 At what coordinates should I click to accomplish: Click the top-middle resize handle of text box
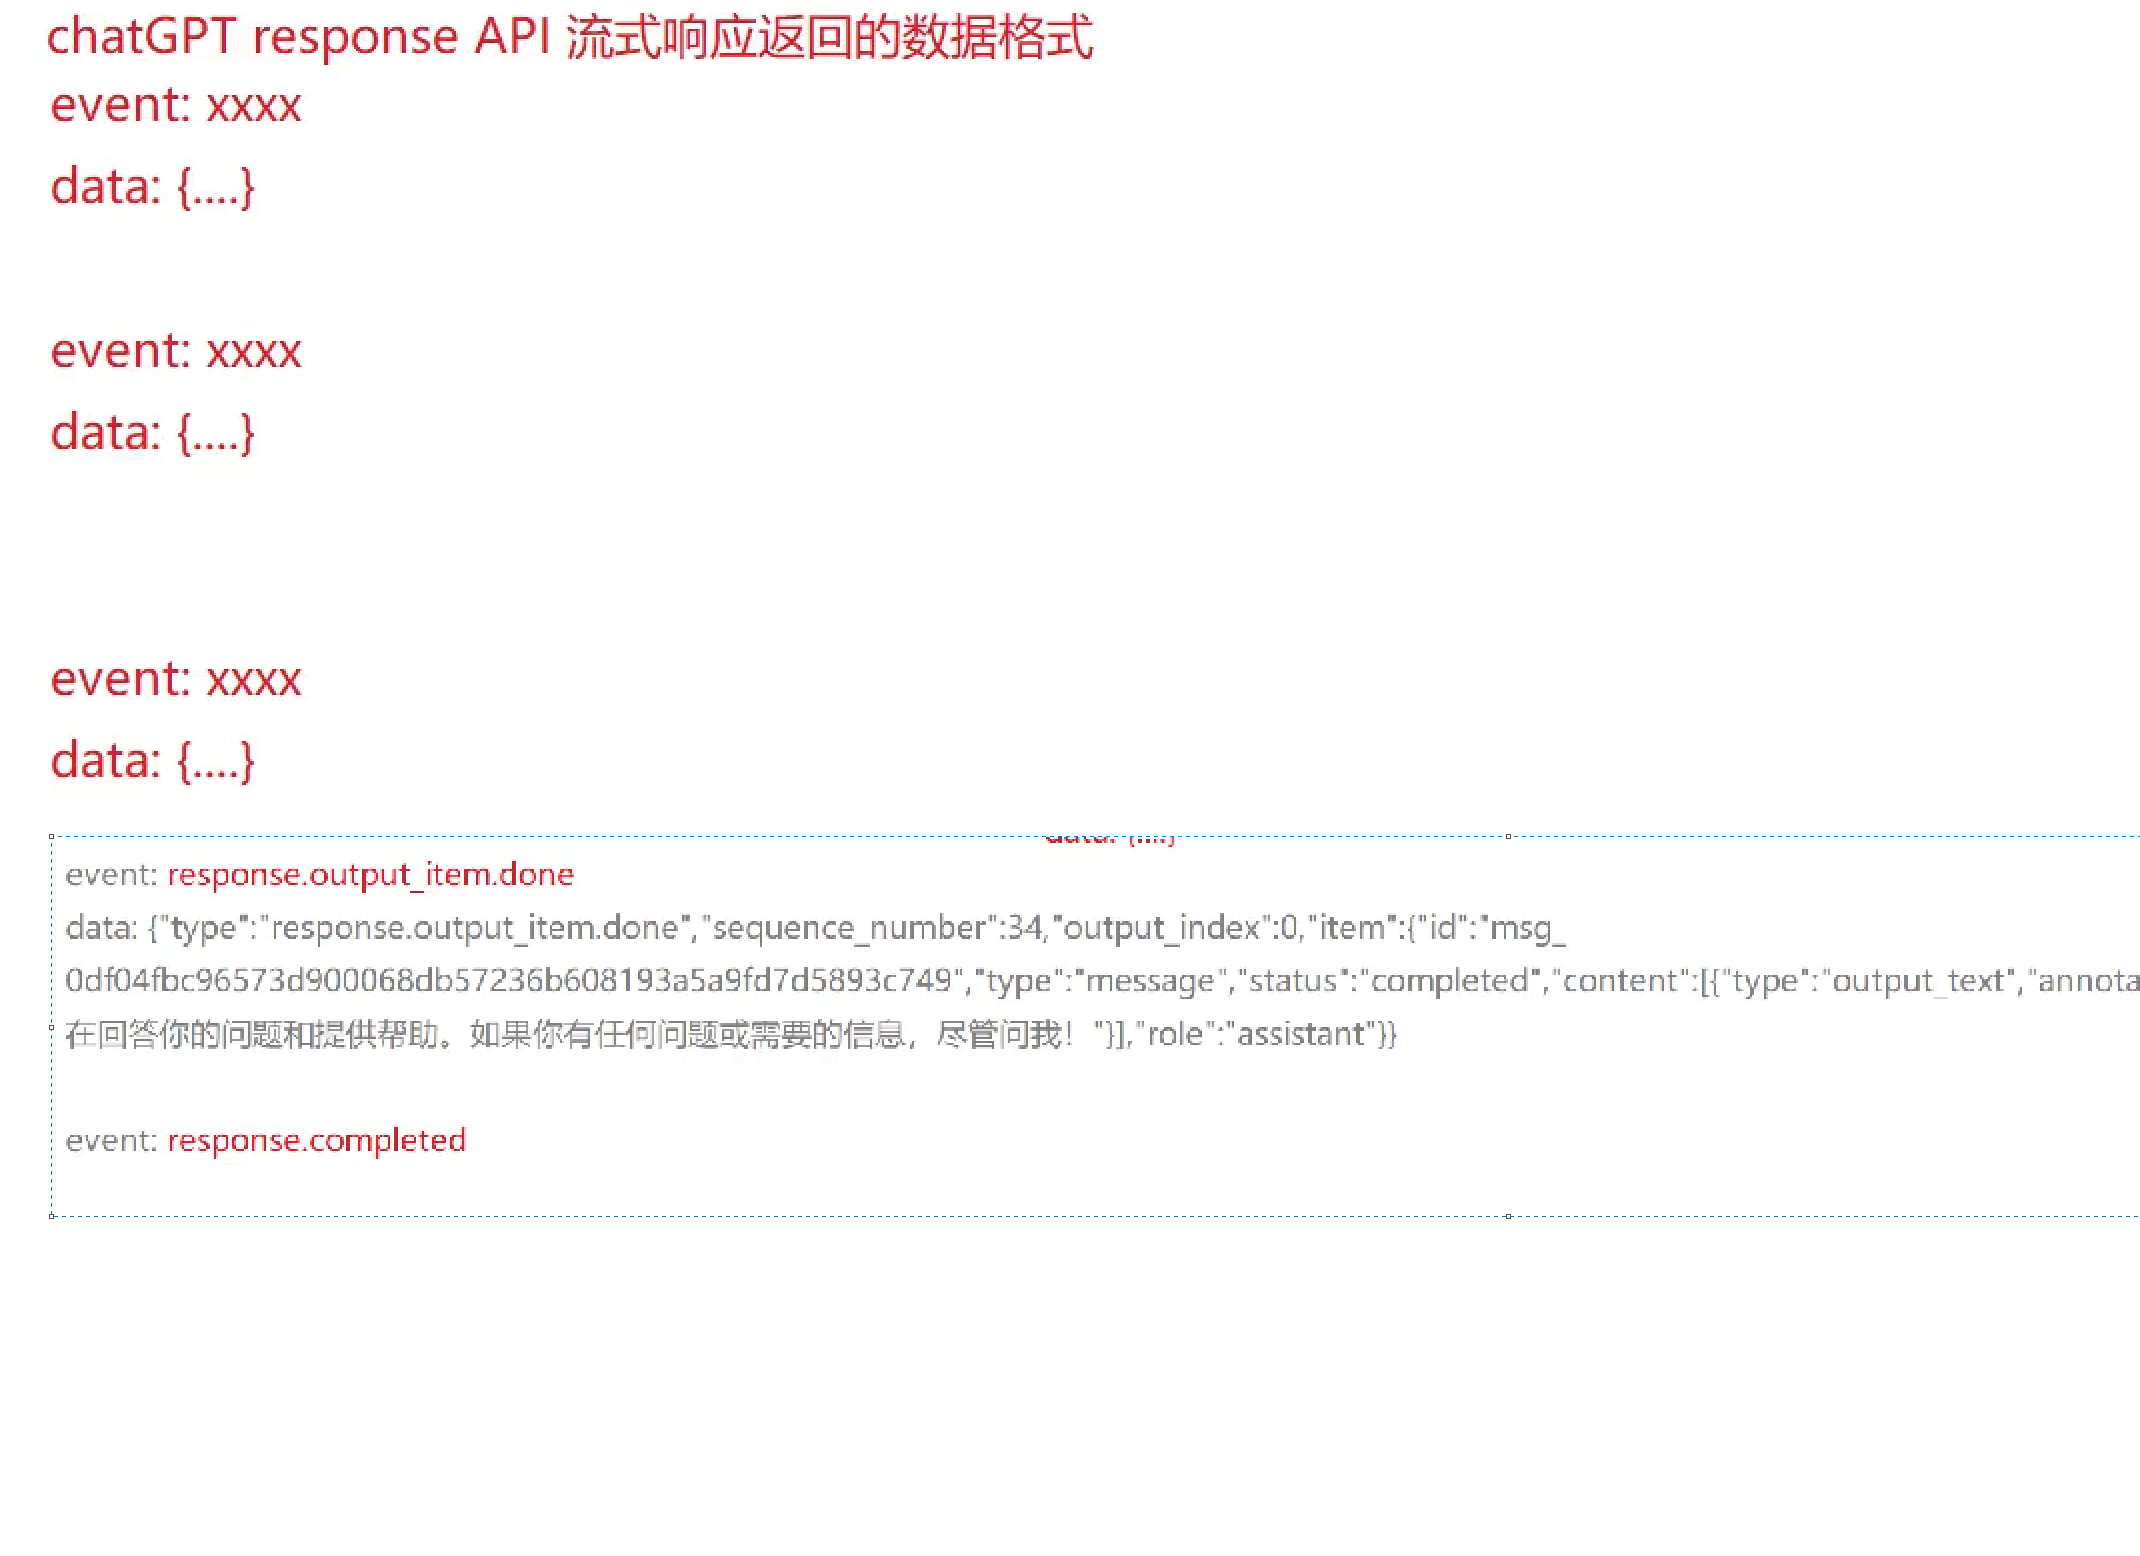point(1508,836)
